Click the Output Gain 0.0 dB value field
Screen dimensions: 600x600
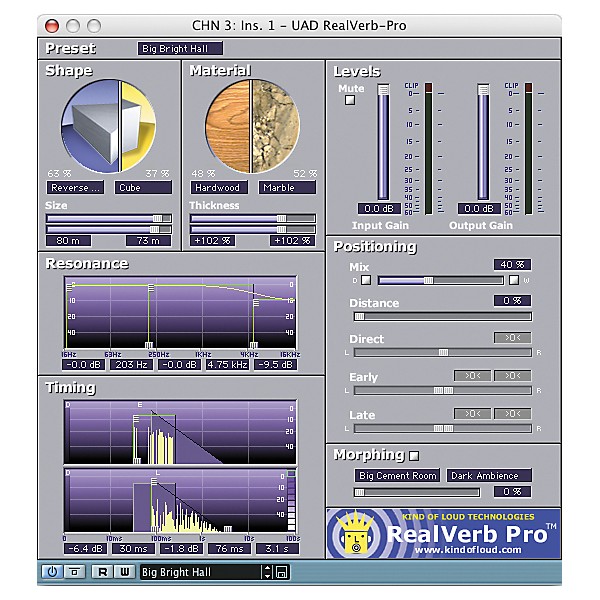pos(479,209)
